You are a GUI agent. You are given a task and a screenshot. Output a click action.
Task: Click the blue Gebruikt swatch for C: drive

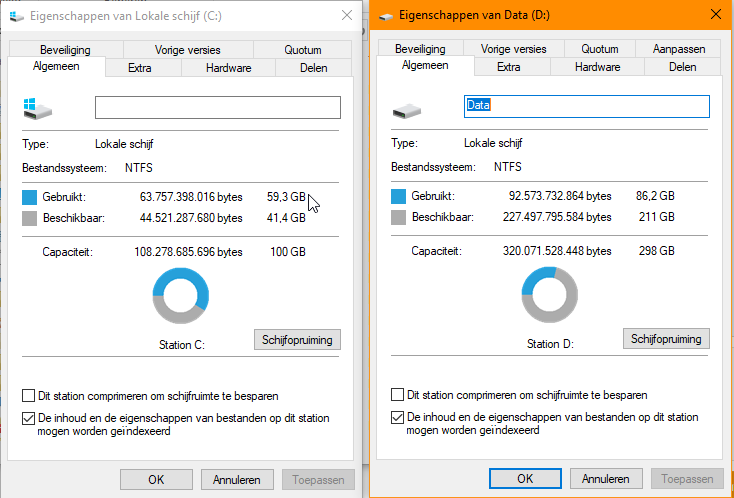pyautogui.click(x=30, y=198)
